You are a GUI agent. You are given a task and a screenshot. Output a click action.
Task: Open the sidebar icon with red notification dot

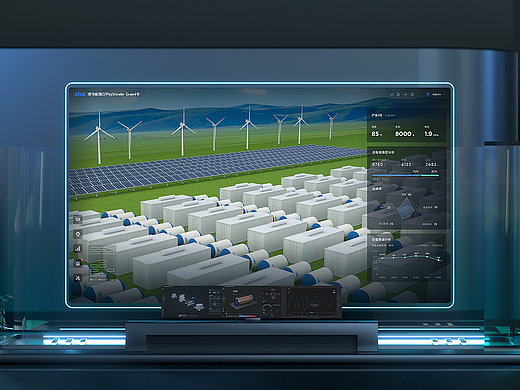[x=78, y=263]
